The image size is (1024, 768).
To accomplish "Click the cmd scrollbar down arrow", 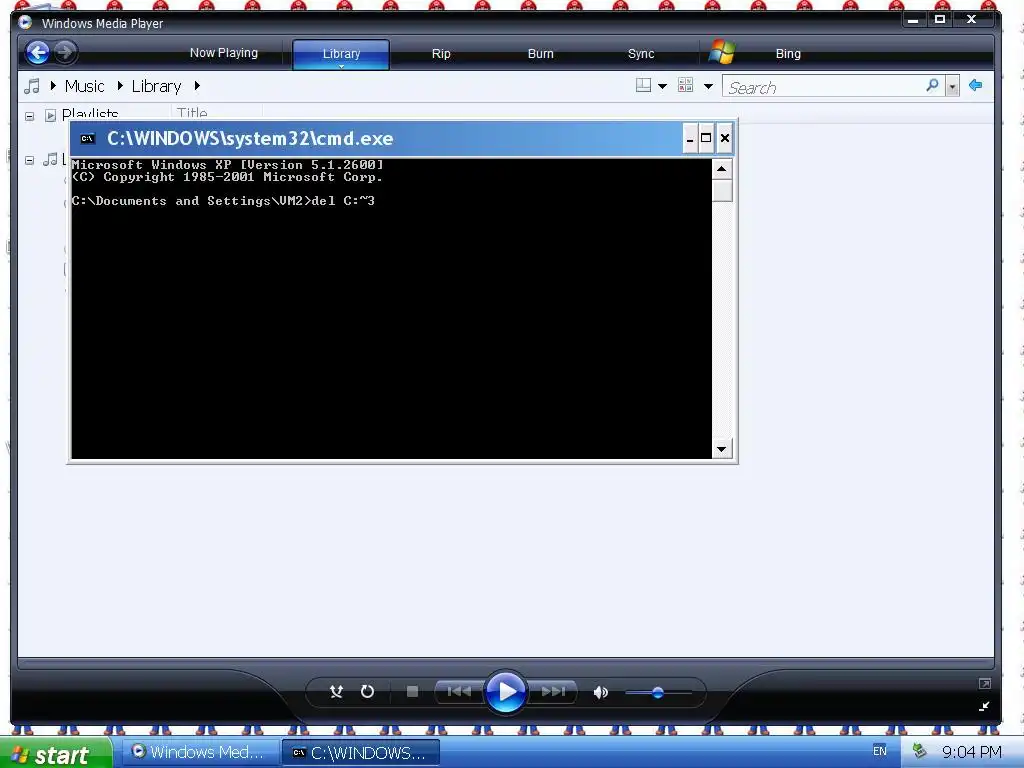I will click(x=722, y=449).
